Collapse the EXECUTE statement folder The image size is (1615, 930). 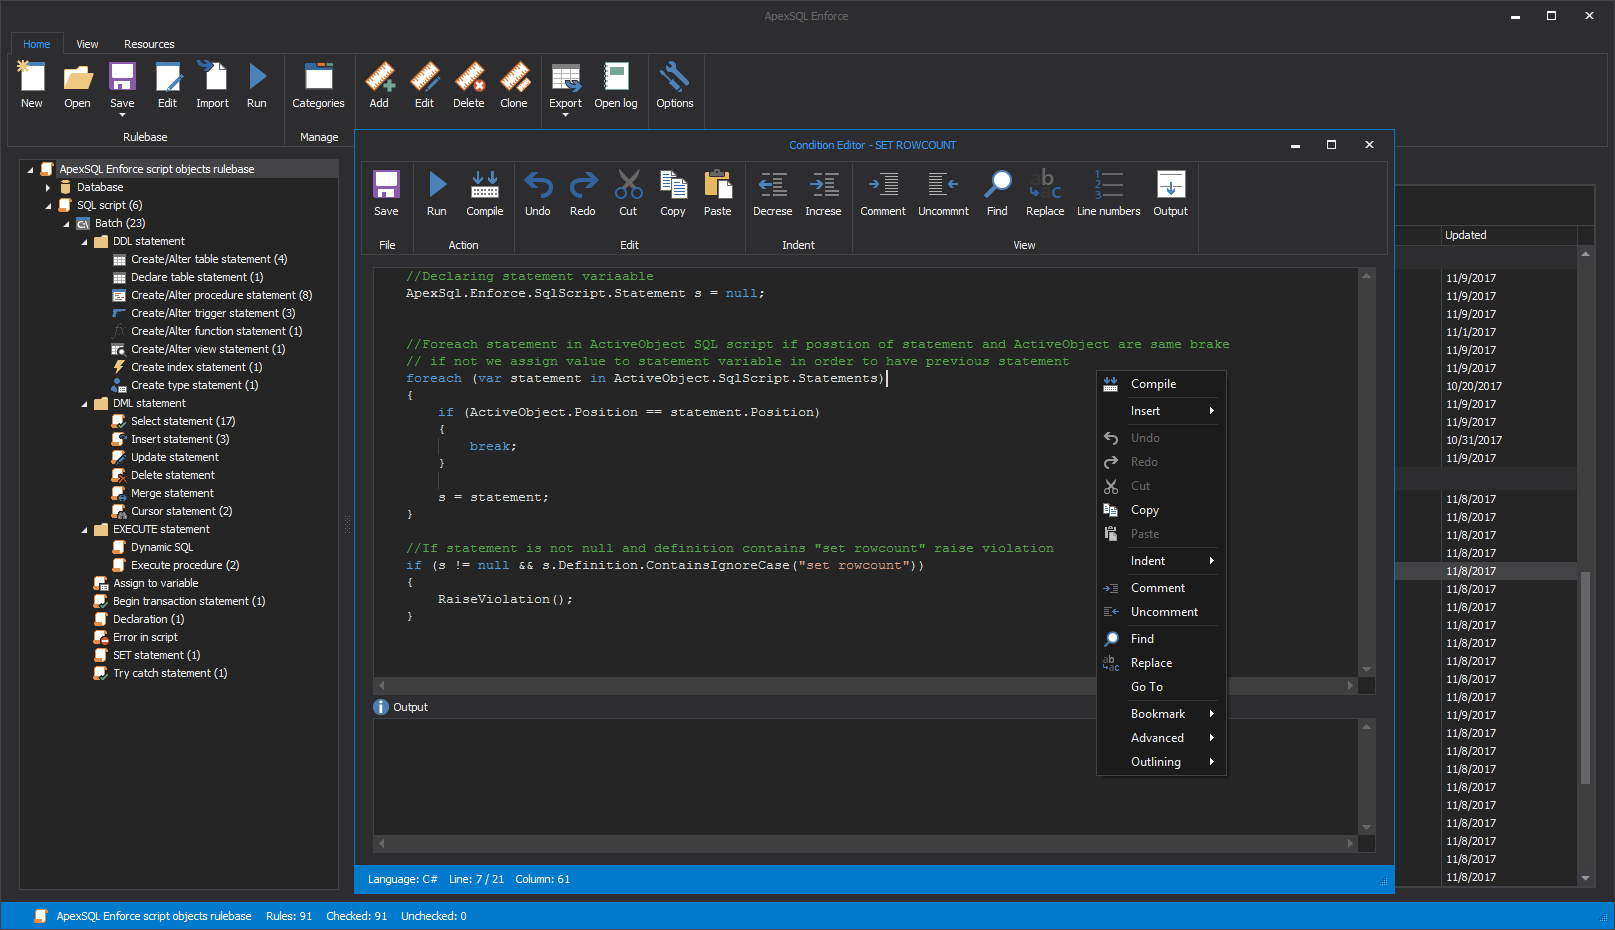click(84, 530)
